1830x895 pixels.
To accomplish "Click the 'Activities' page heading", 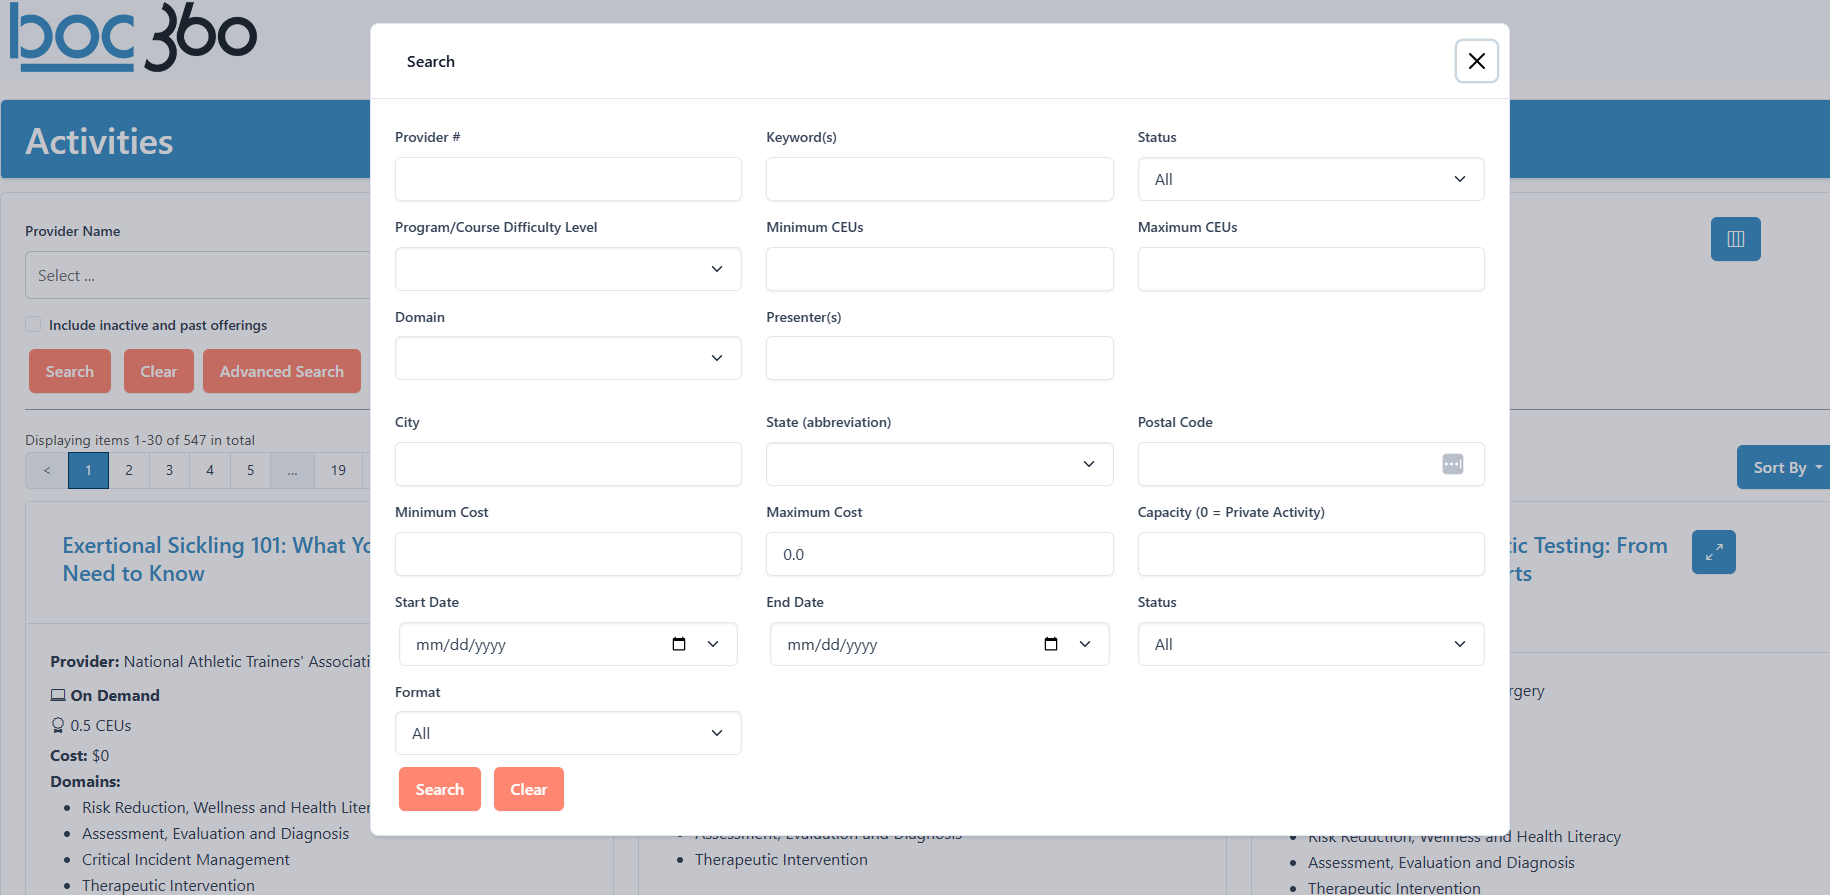I will (x=99, y=141).
